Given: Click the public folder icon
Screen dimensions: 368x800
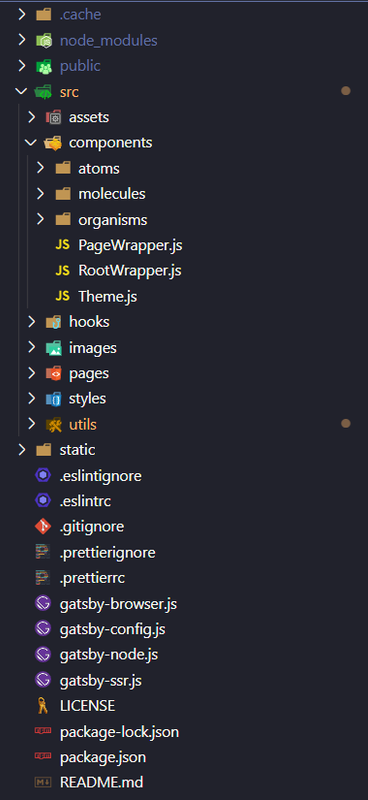Looking at the screenshot, I should (44, 66).
